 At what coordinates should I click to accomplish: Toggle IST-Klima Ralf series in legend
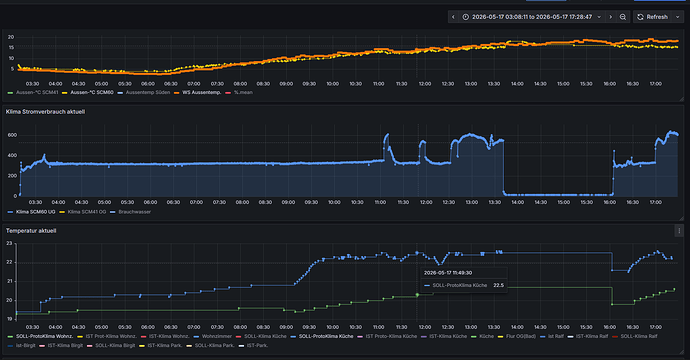point(592,336)
